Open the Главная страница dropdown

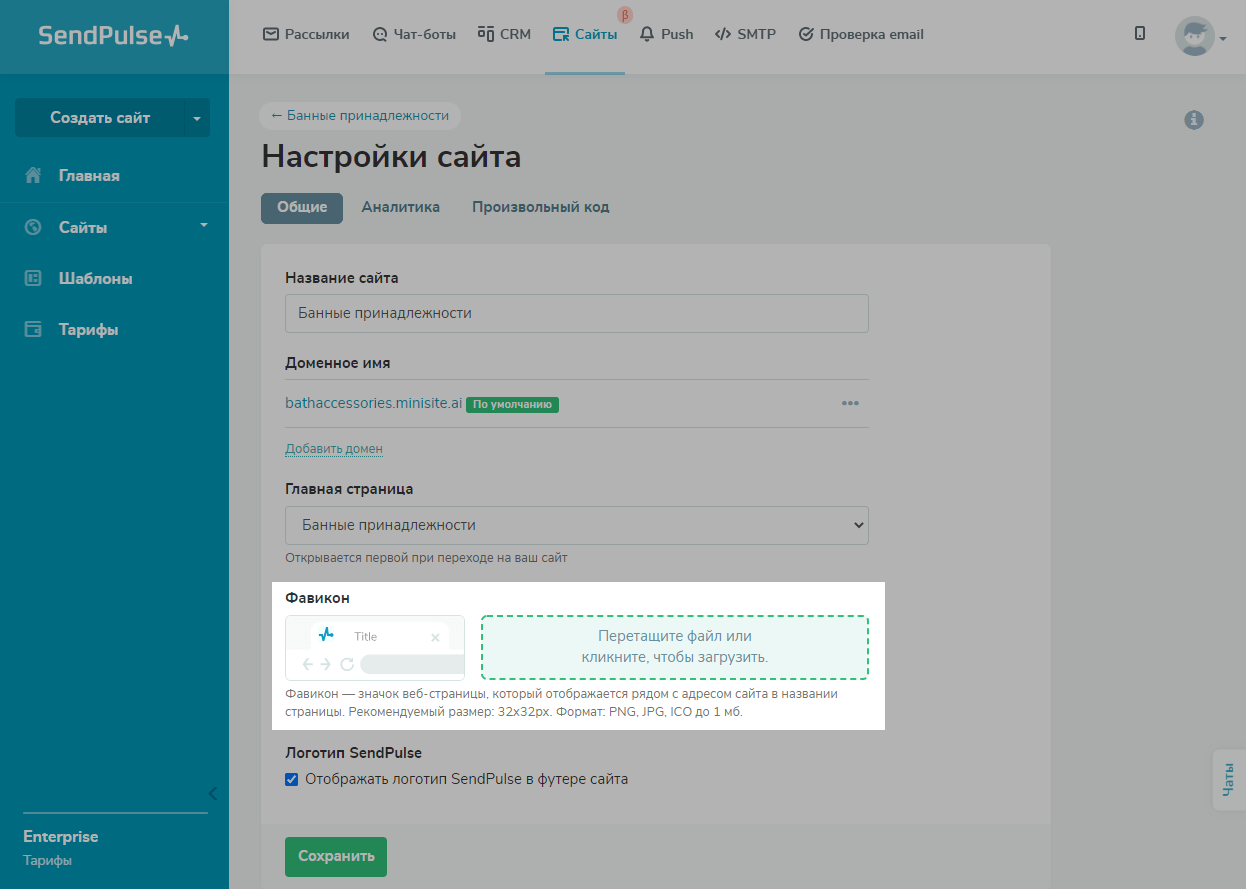click(577, 525)
